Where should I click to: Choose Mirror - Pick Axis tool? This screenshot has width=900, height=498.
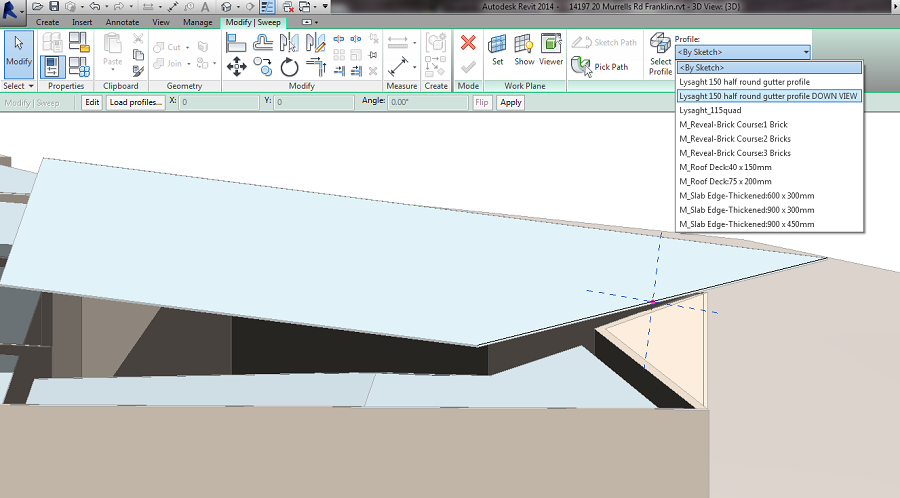click(289, 42)
